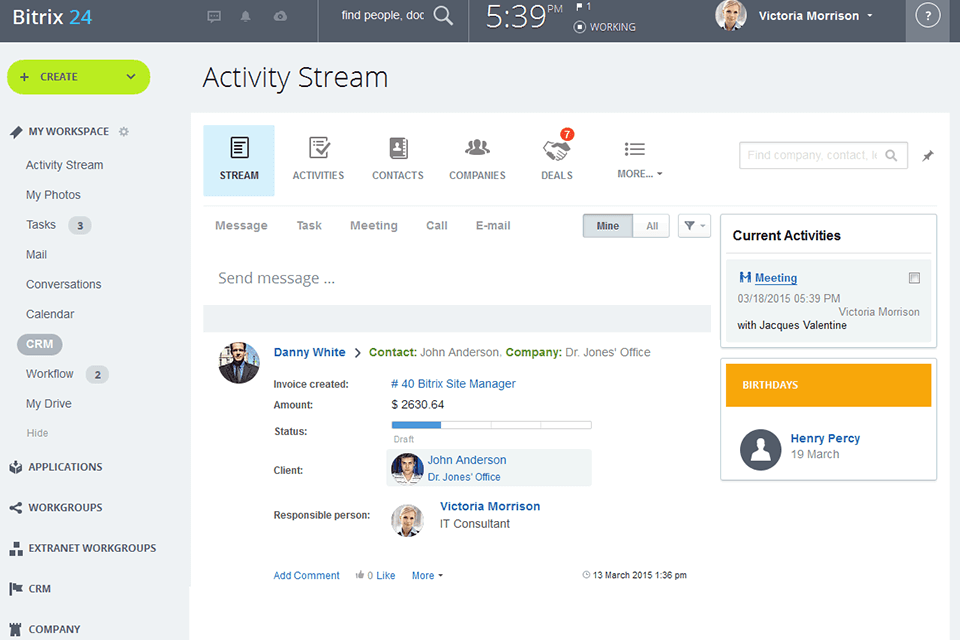Open Activity Stream in left menu
Viewport: 960px width, 640px height.
point(64,165)
